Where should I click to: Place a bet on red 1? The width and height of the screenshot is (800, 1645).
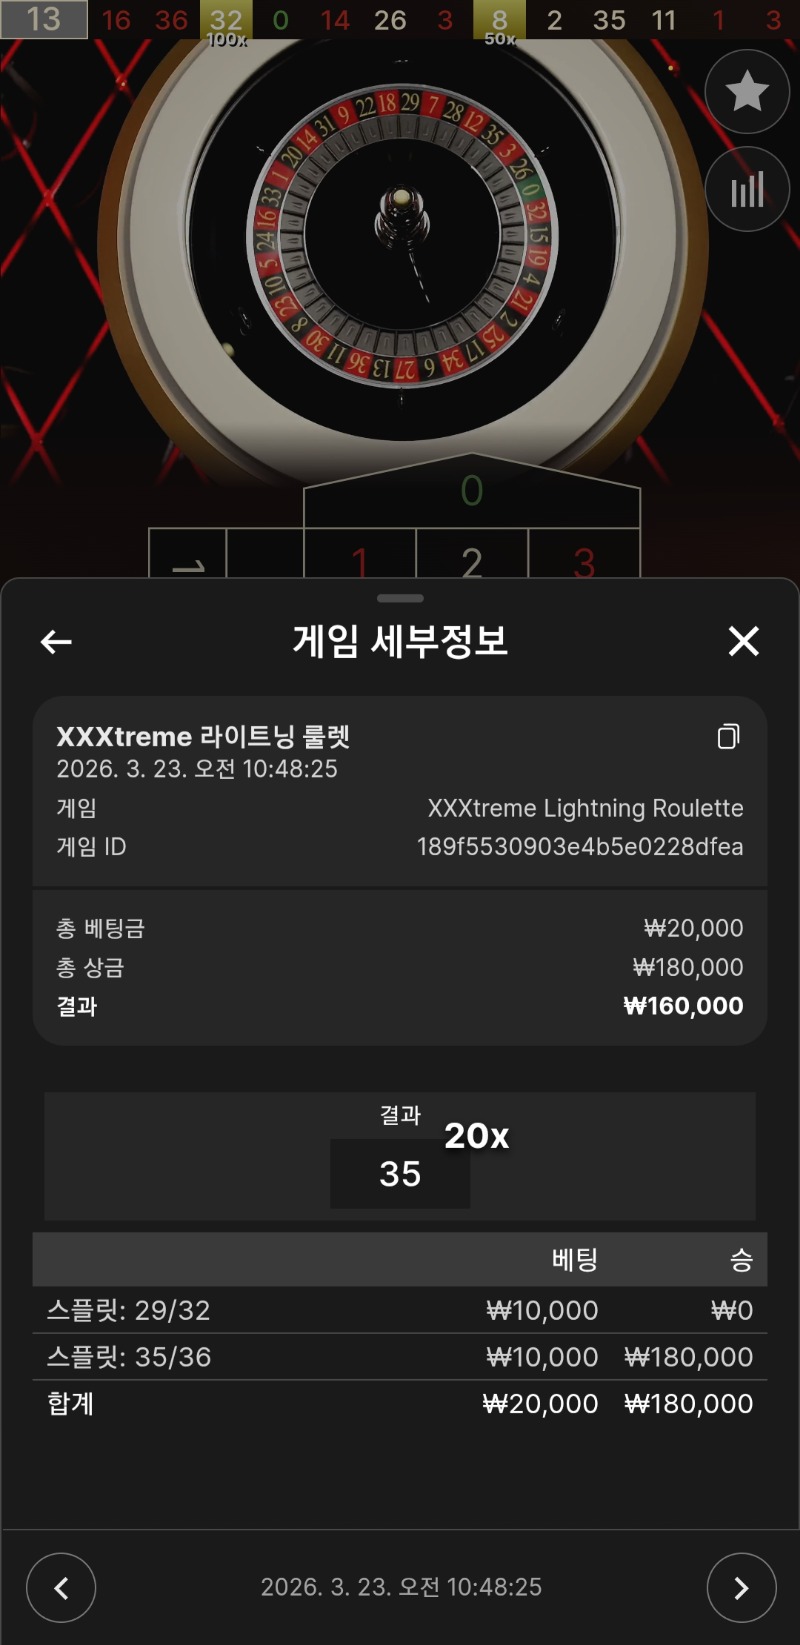[x=360, y=553]
